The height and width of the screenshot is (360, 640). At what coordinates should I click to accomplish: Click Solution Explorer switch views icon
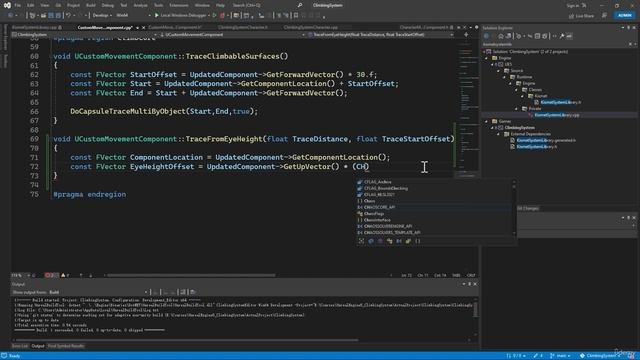(509, 36)
